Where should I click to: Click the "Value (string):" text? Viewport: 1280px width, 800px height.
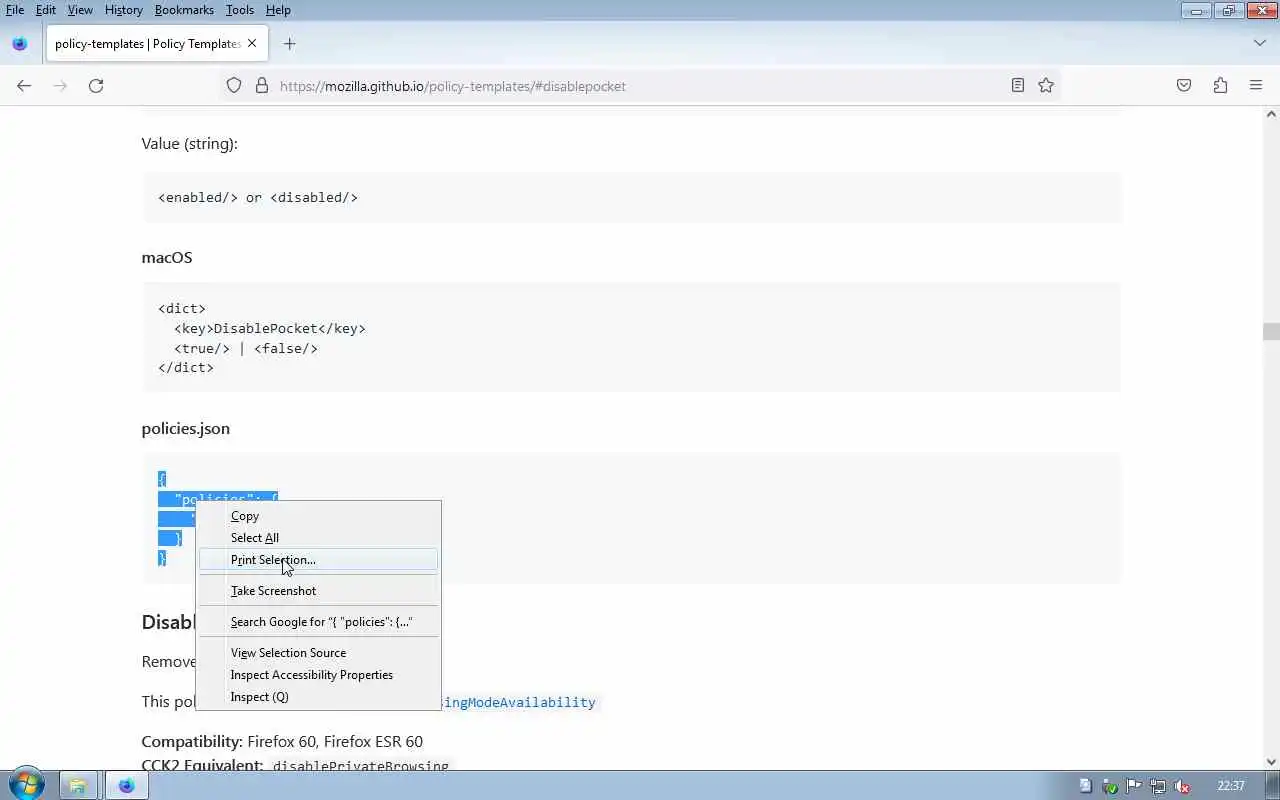[190, 144]
